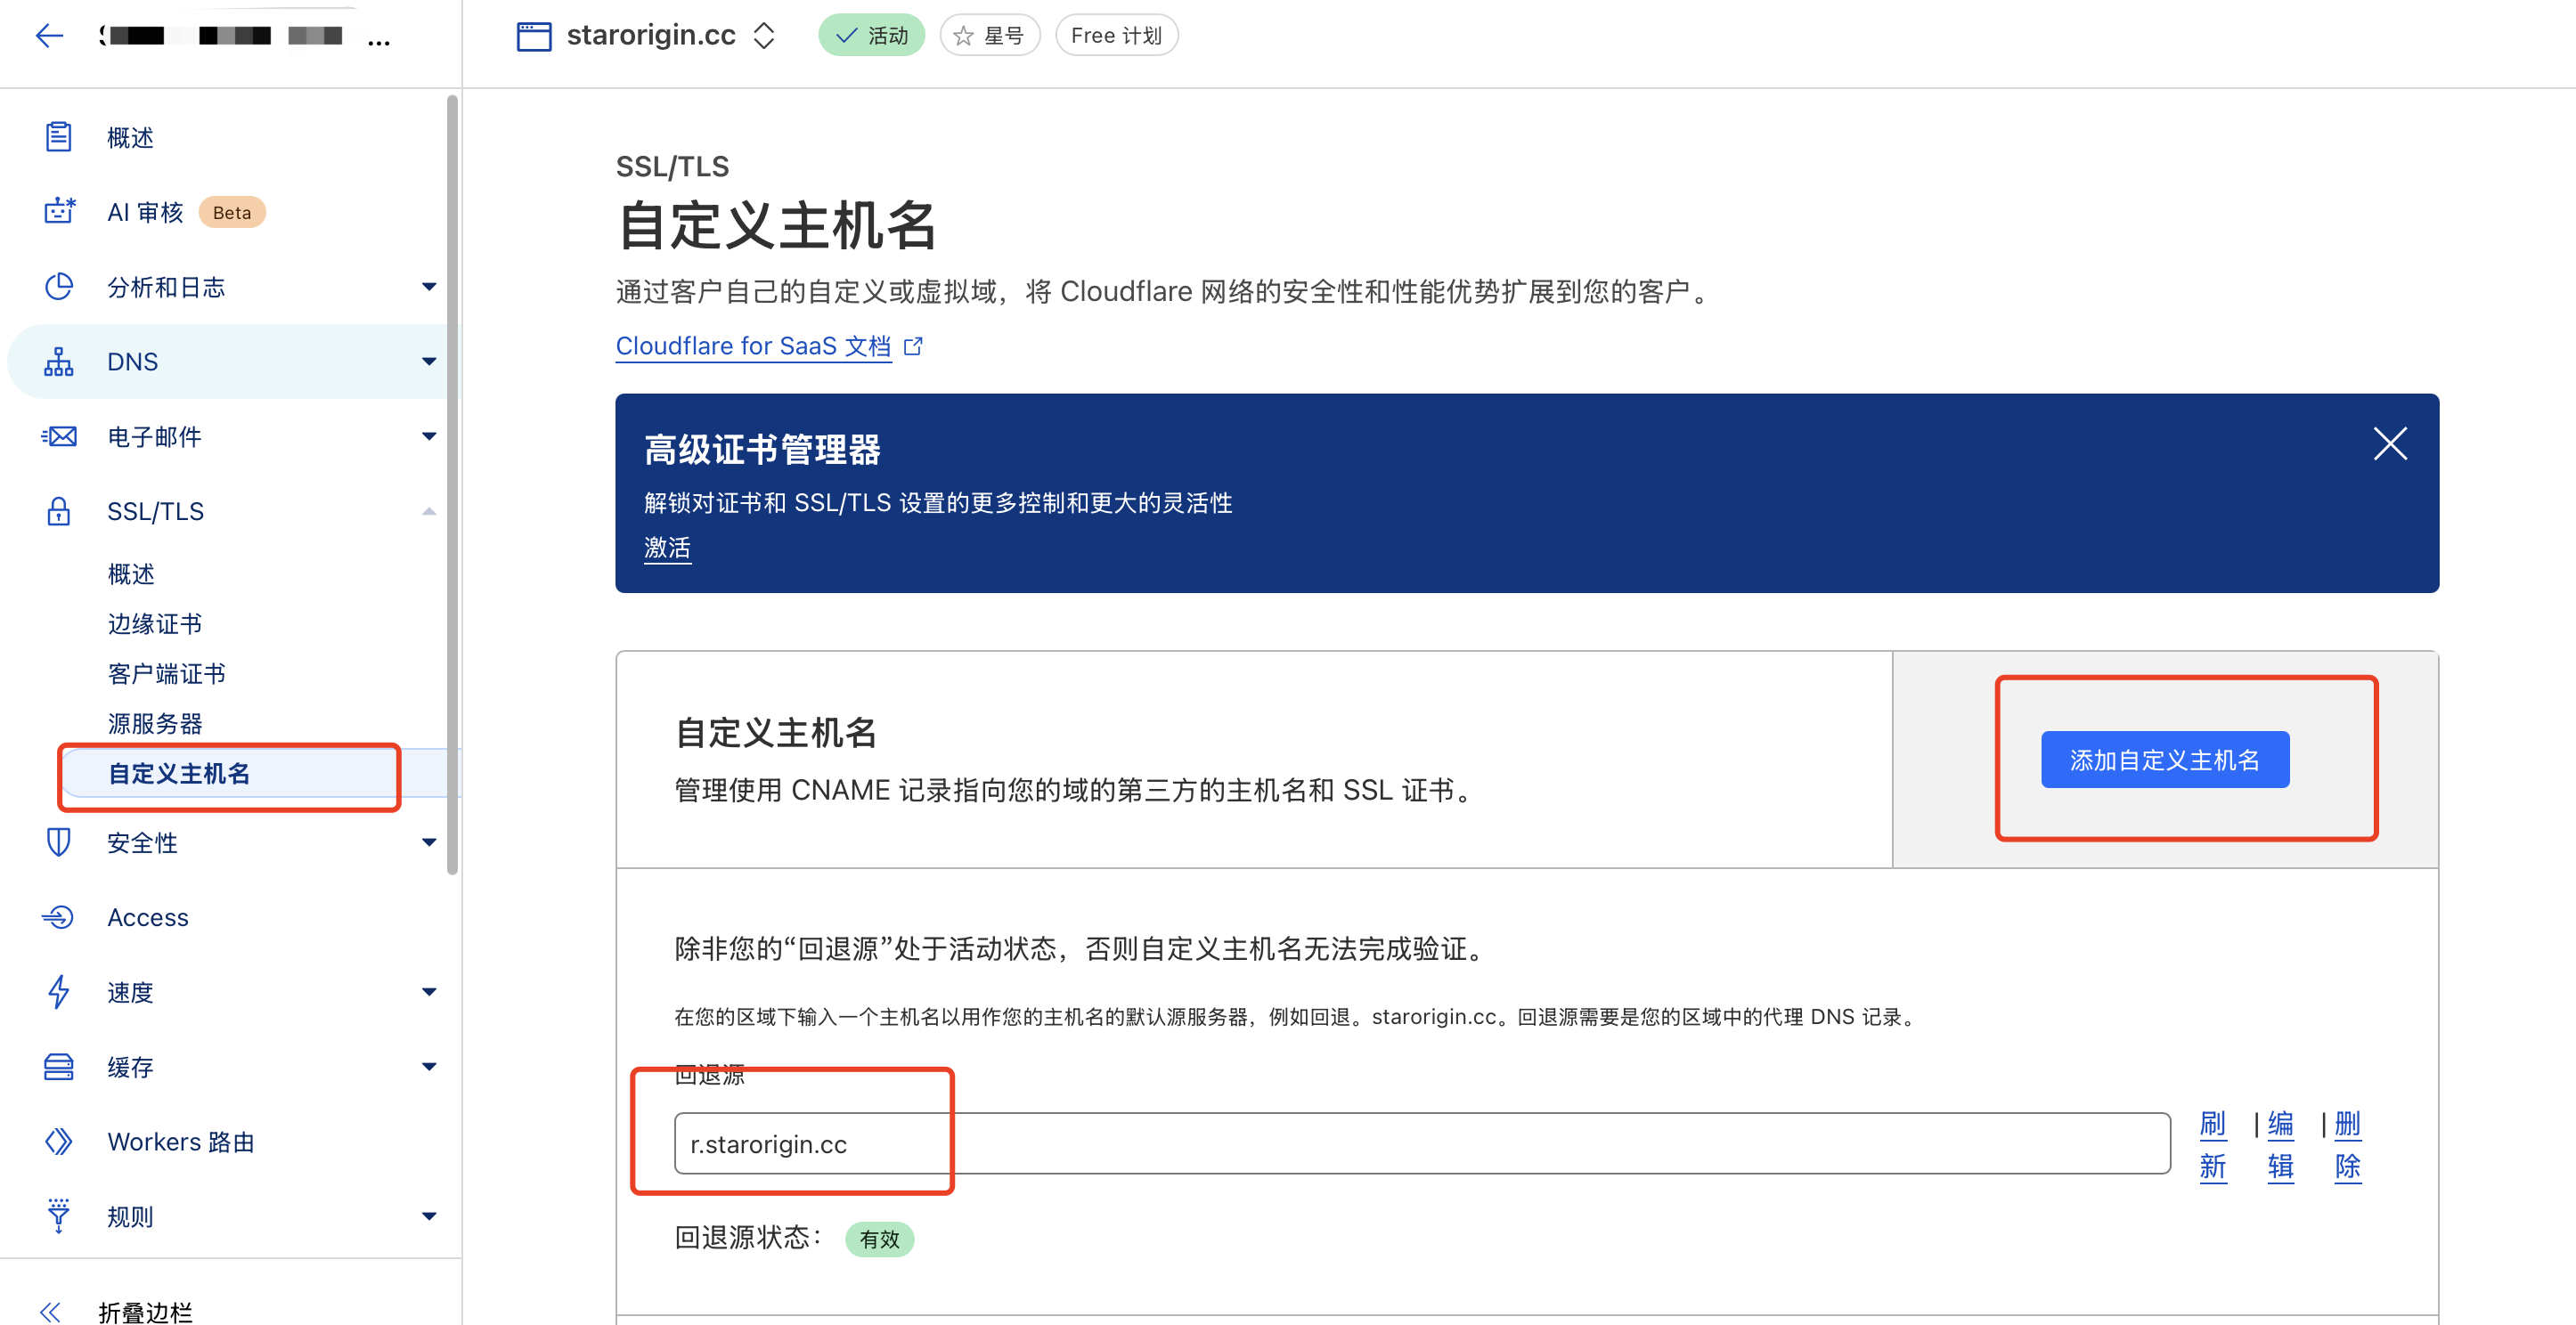Click the Access sidebar icon
This screenshot has width=2576, height=1325.
pos(58,917)
